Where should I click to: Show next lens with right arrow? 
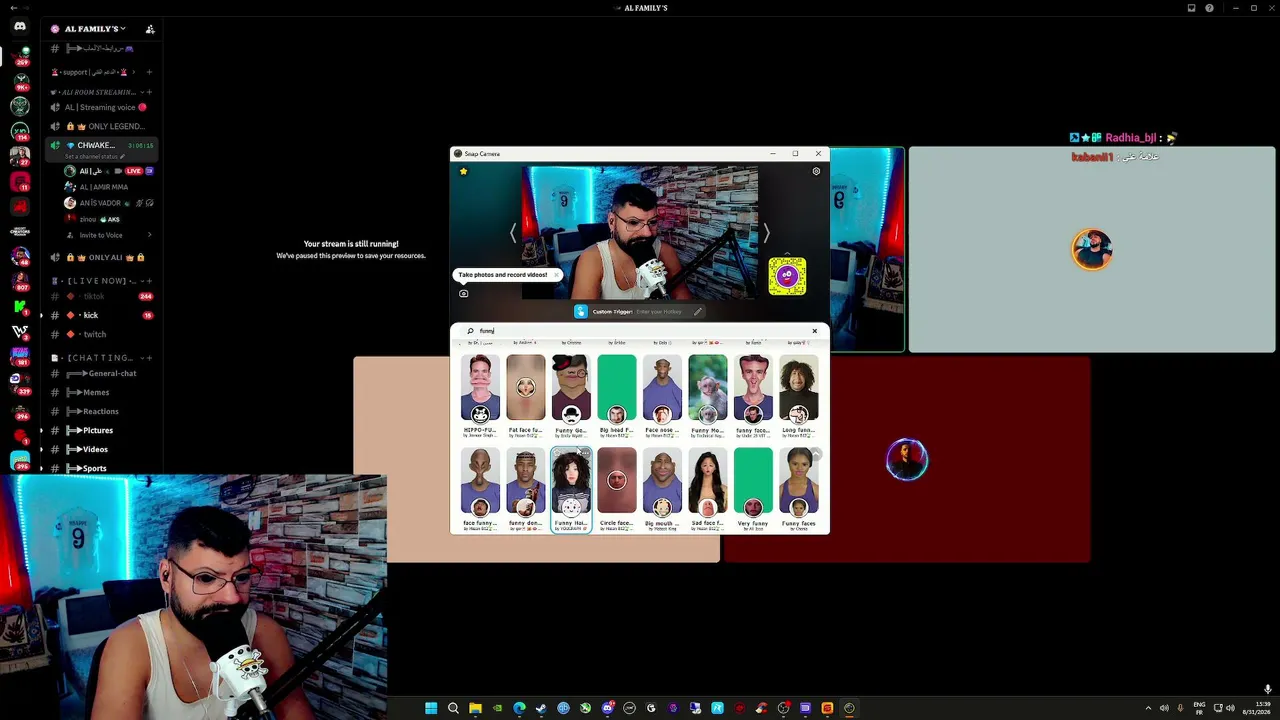(766, 233)
